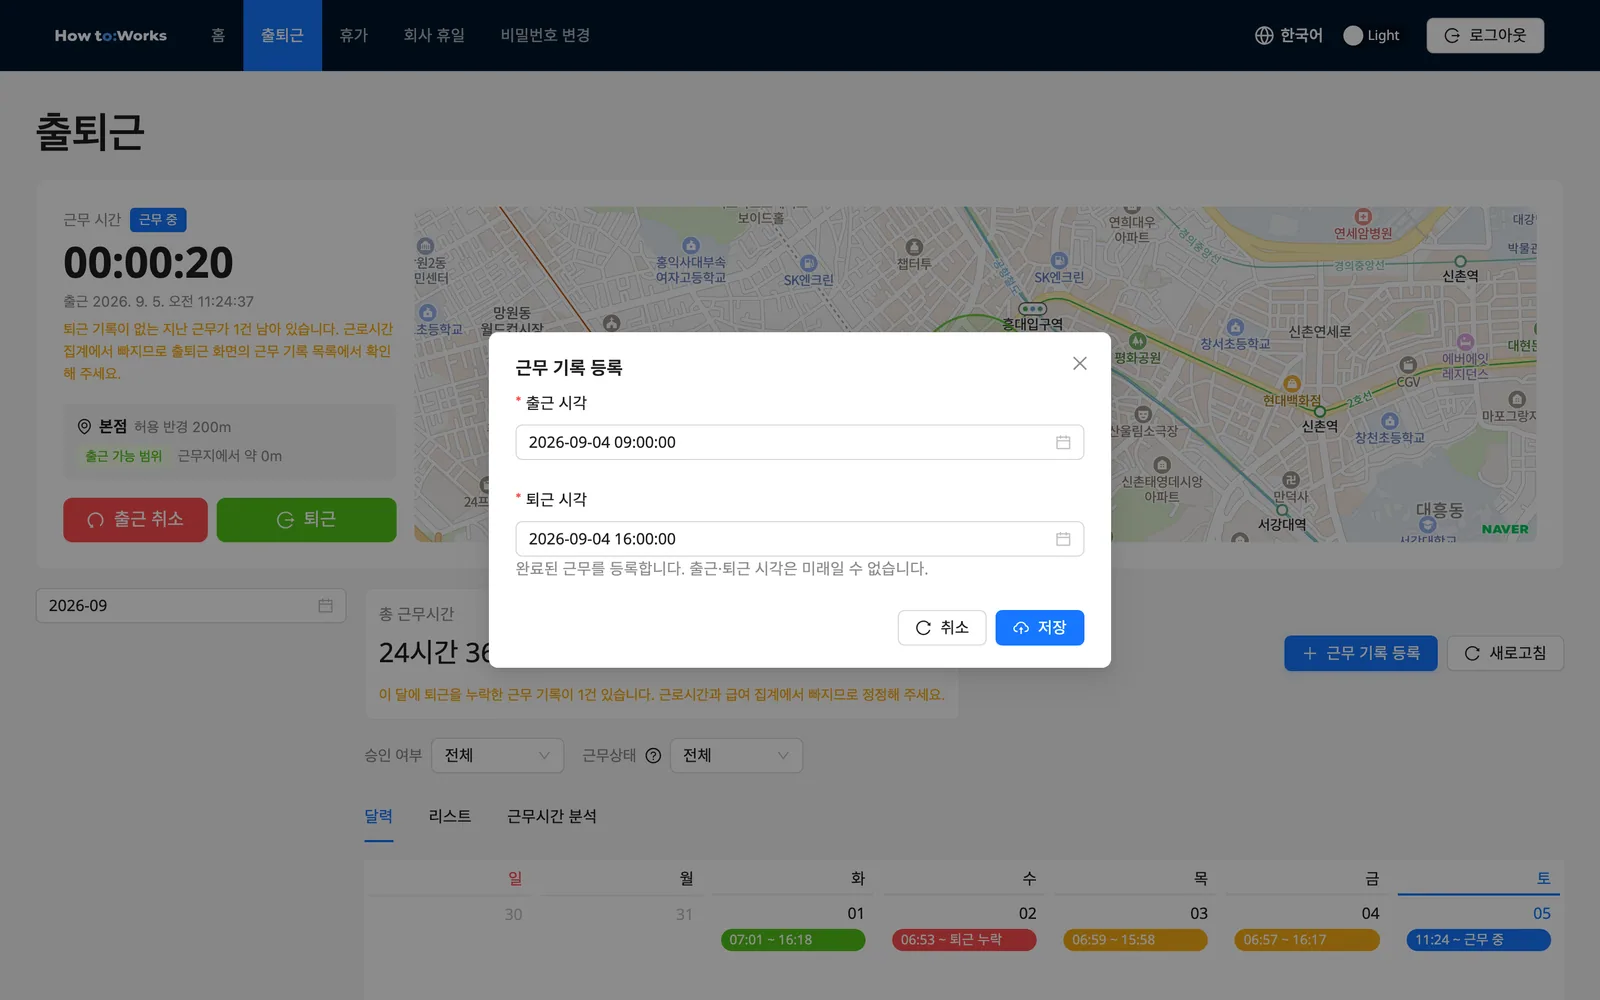Click the 근무 기록 등록 button
Screen dimensions: 1600x1000
point(1360,653)
